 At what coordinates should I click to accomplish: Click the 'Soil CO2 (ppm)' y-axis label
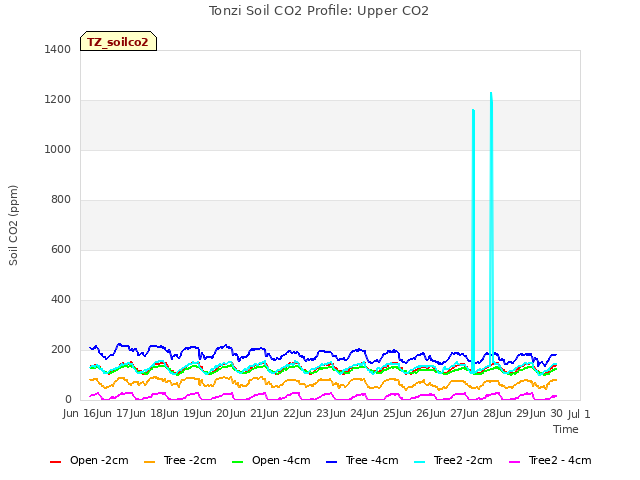click(x=13, y=225)
